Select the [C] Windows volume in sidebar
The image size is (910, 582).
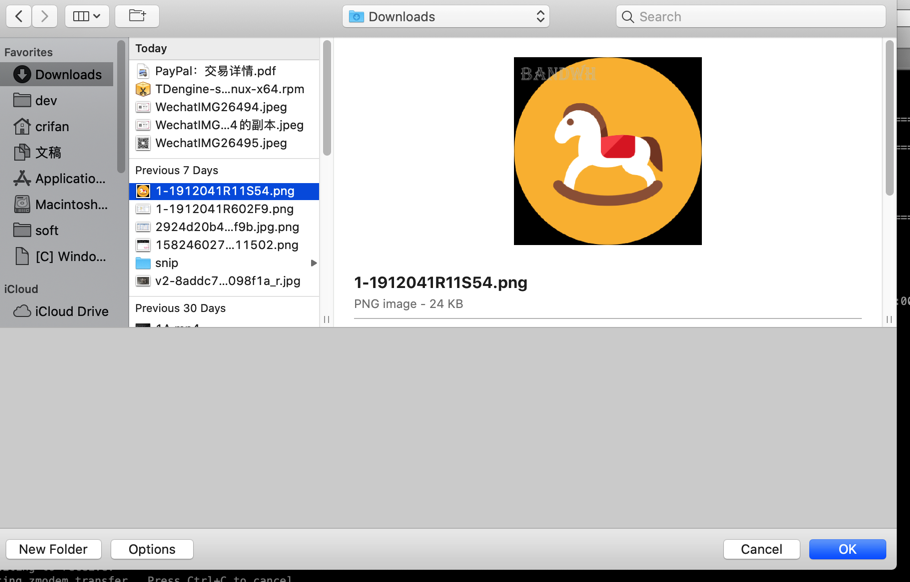coord(57,256)
